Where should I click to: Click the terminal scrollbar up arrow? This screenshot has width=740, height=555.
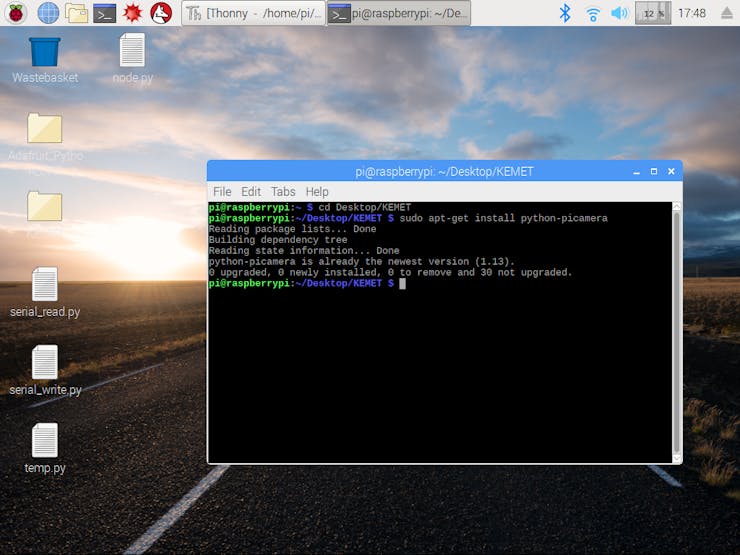(676, 206)
